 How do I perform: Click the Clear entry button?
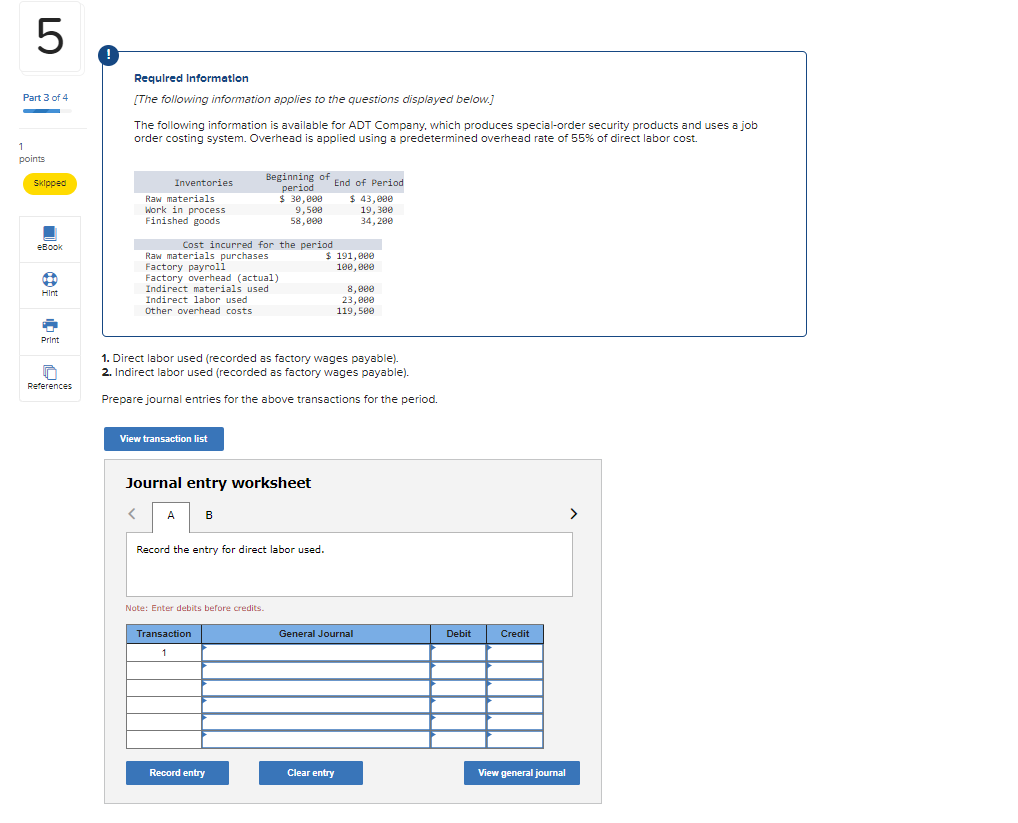tap(311, 773)
